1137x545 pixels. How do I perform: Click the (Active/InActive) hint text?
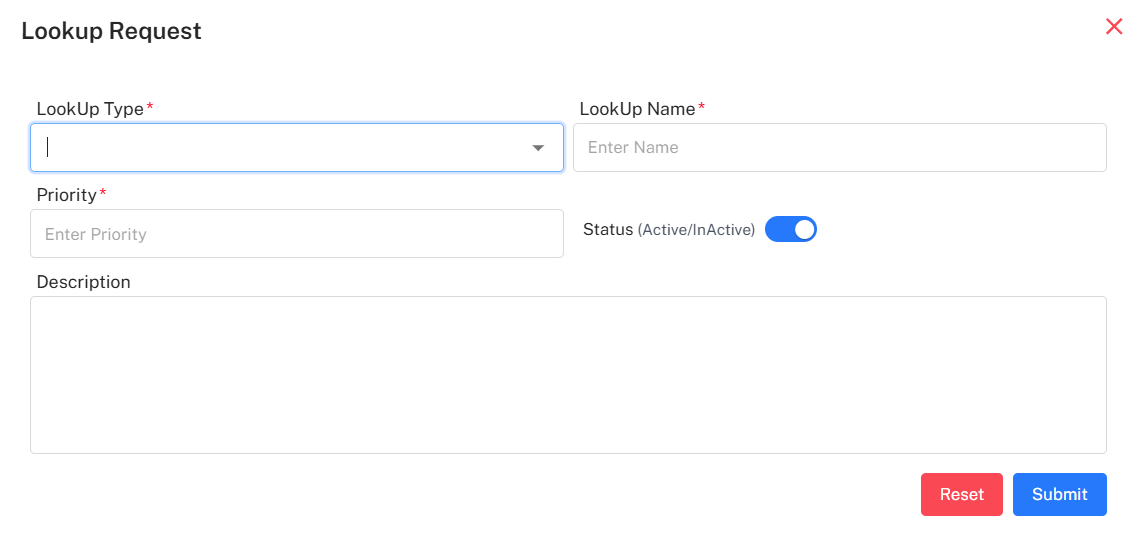pyautogui.click(x=696, y=230)
